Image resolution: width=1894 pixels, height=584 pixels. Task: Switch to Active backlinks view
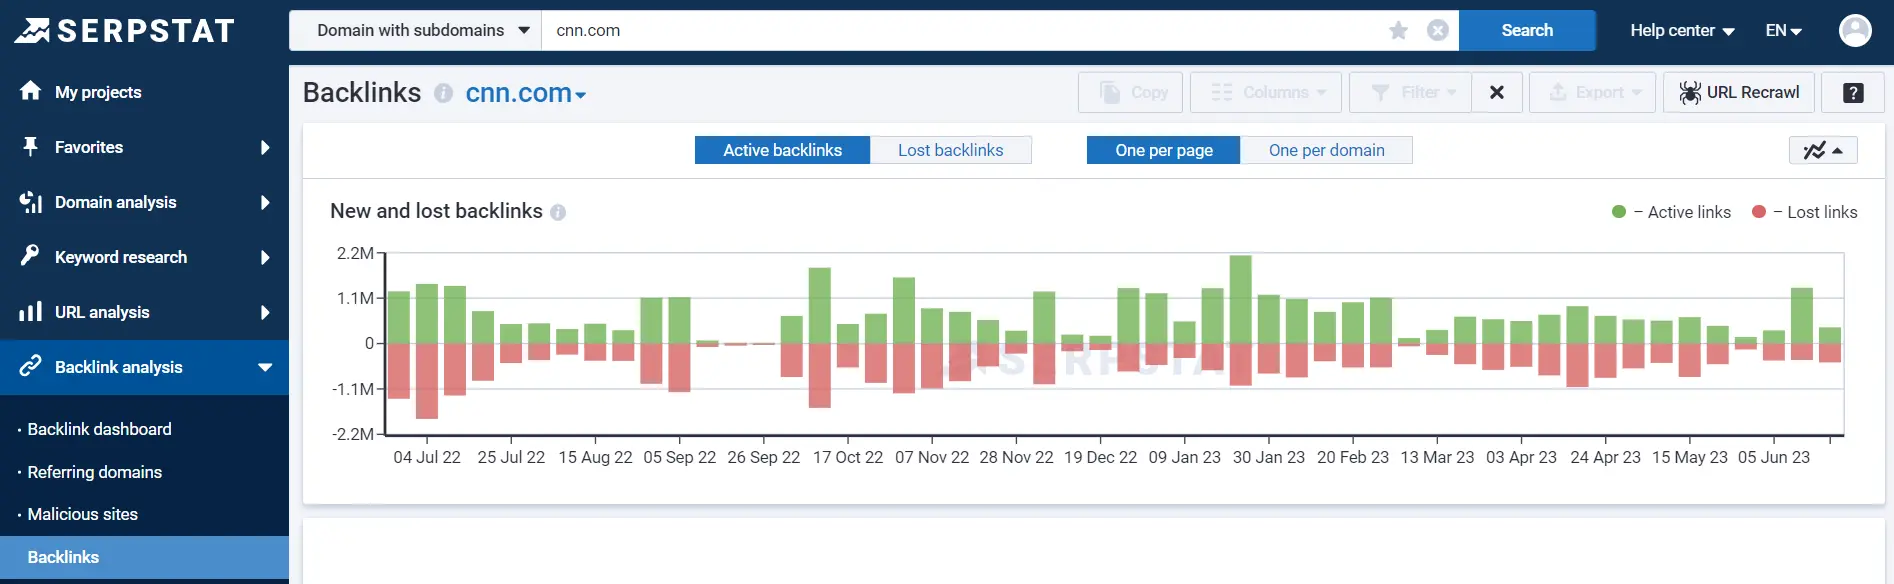(782, 150)
